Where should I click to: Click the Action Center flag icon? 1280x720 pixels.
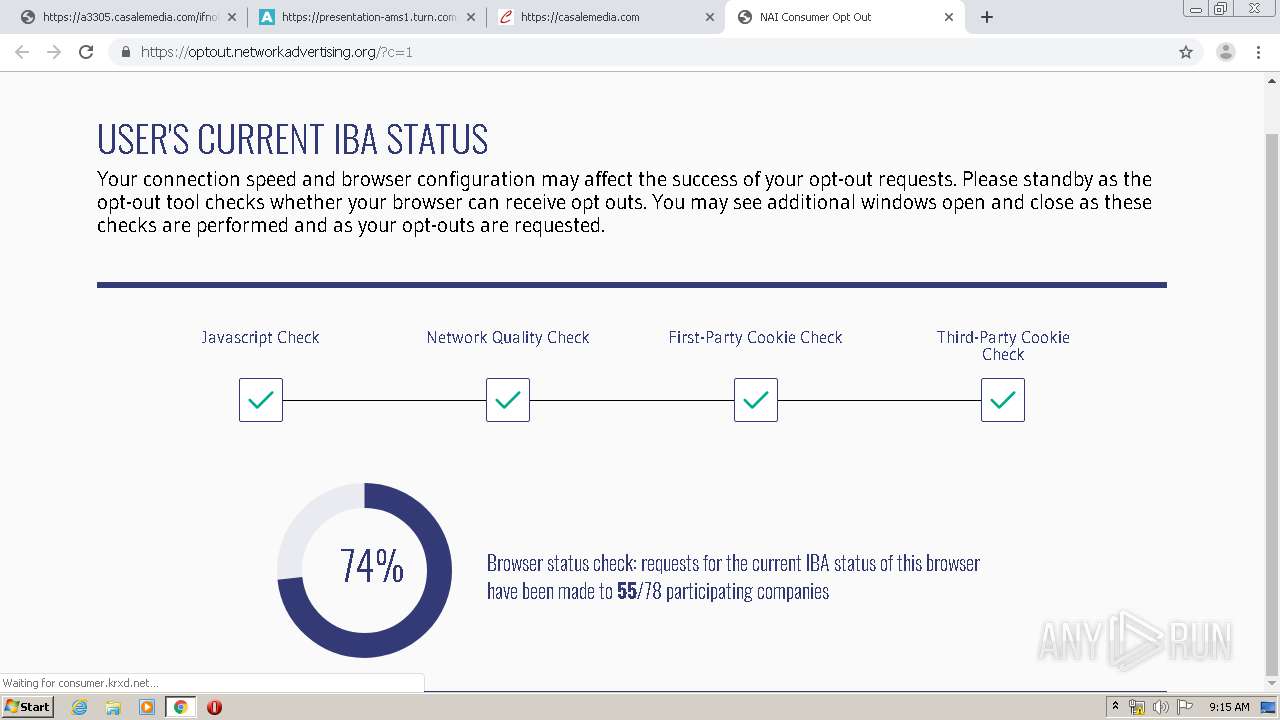click(x=1184, y=707)
